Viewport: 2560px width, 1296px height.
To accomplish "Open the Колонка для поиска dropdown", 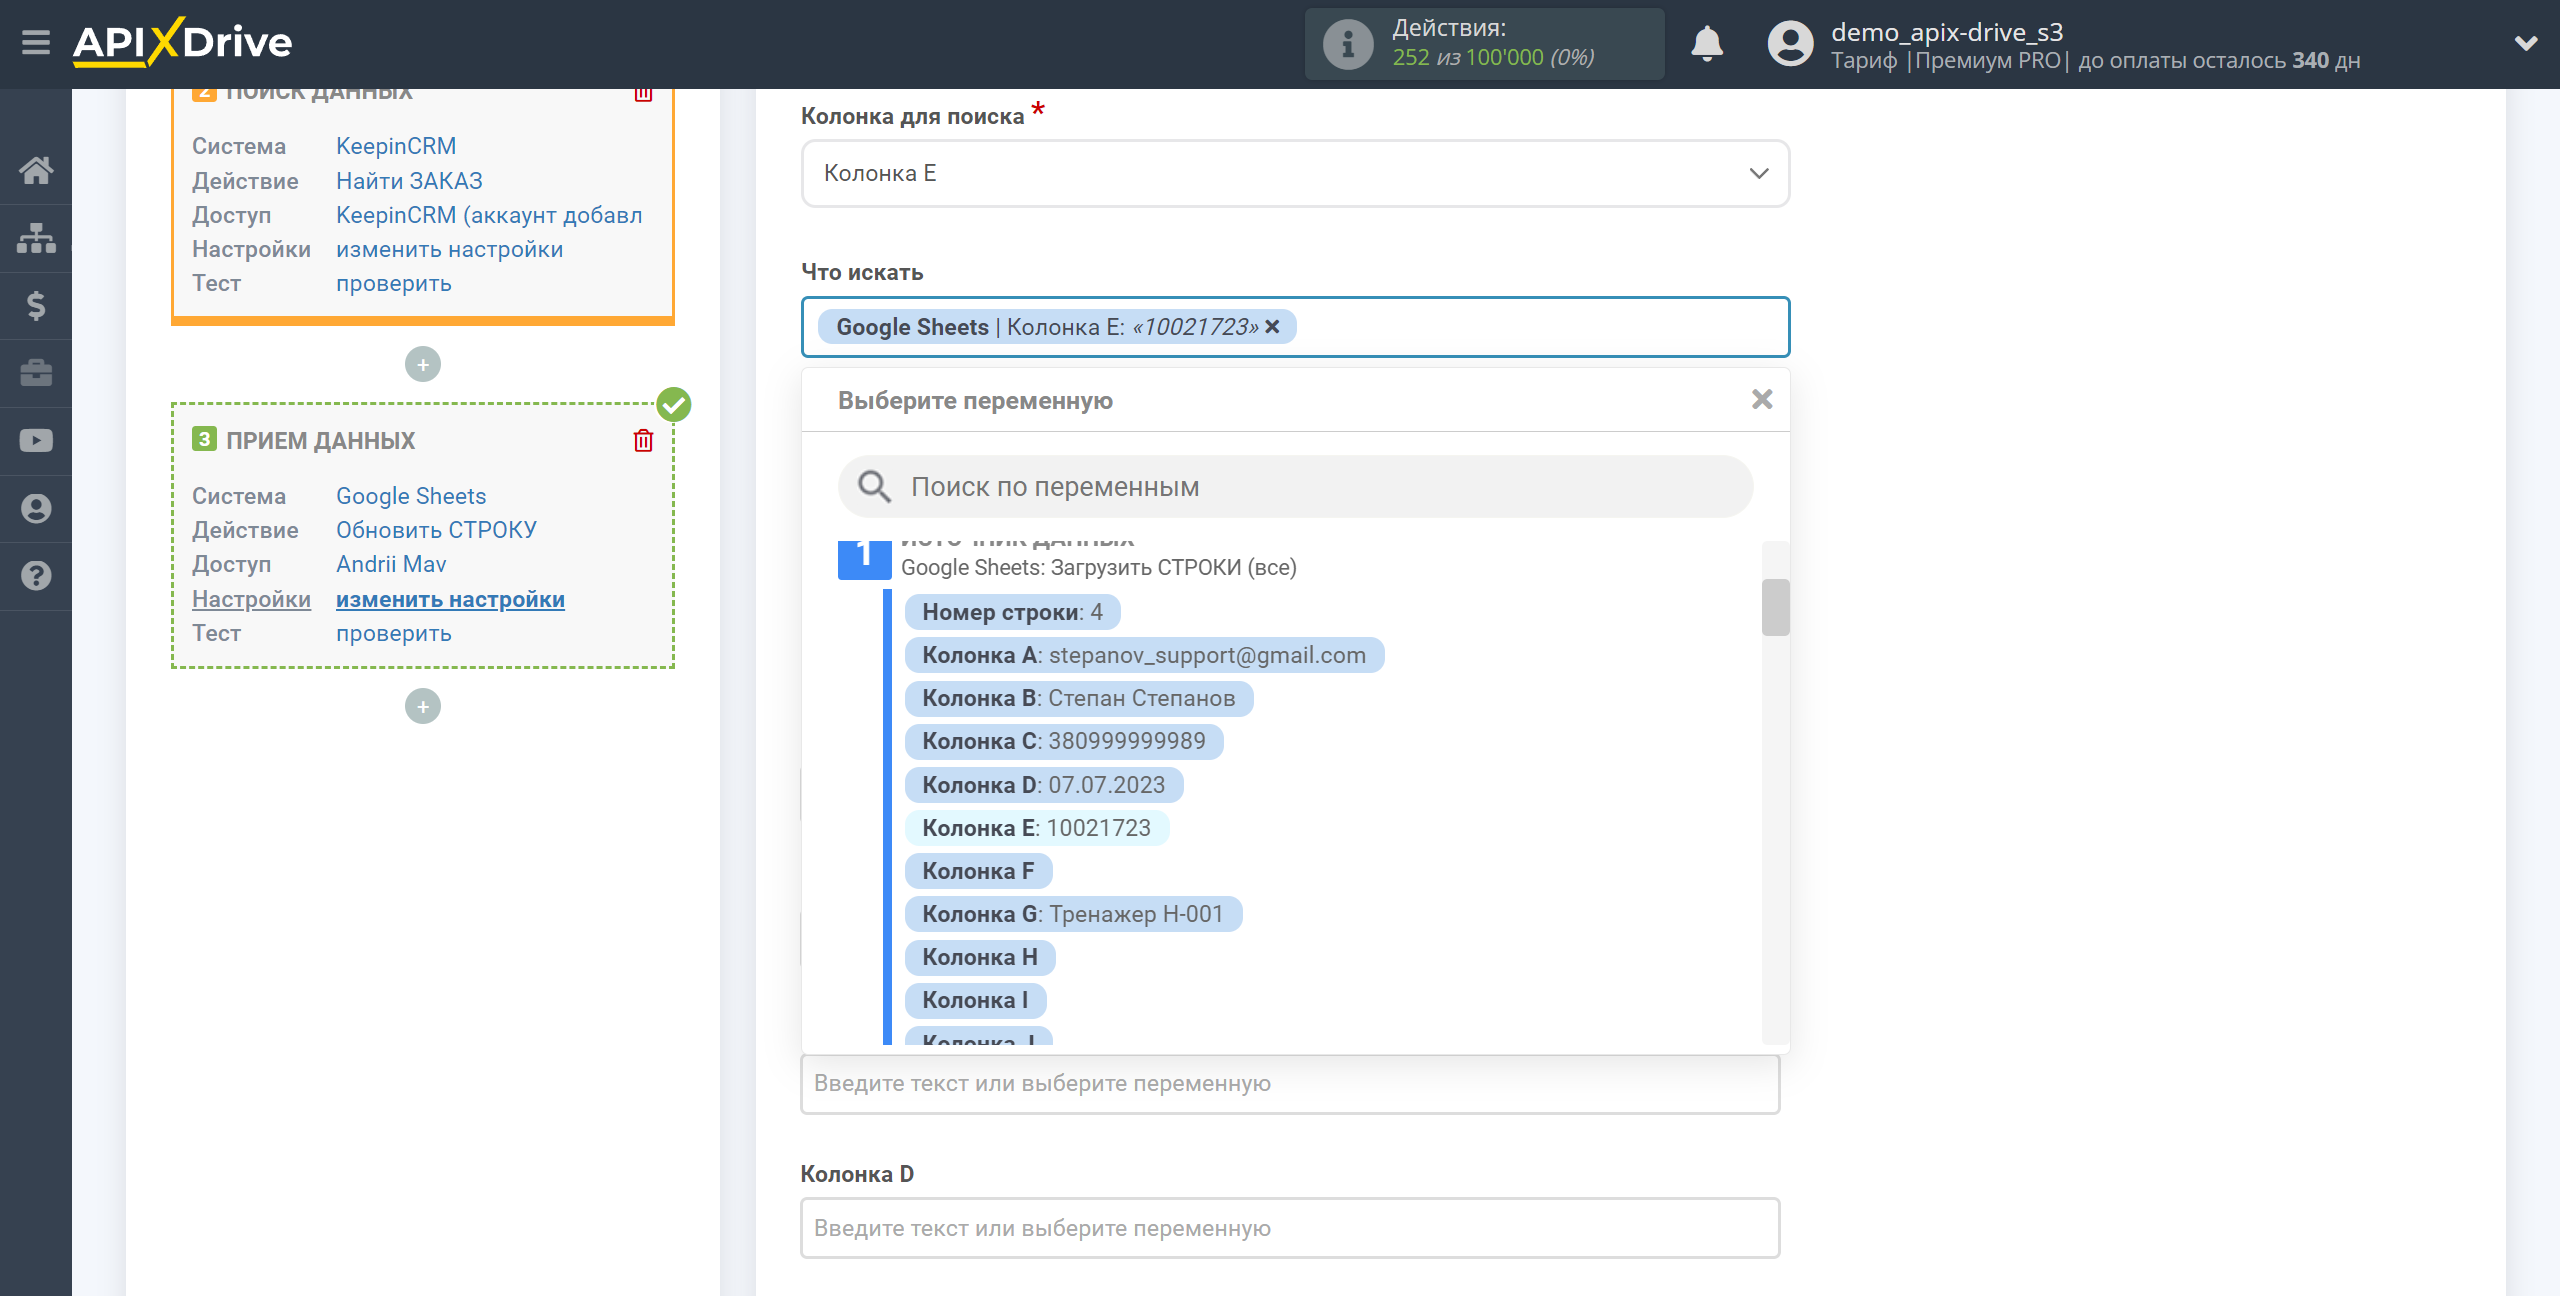I will pos(1295,173).
